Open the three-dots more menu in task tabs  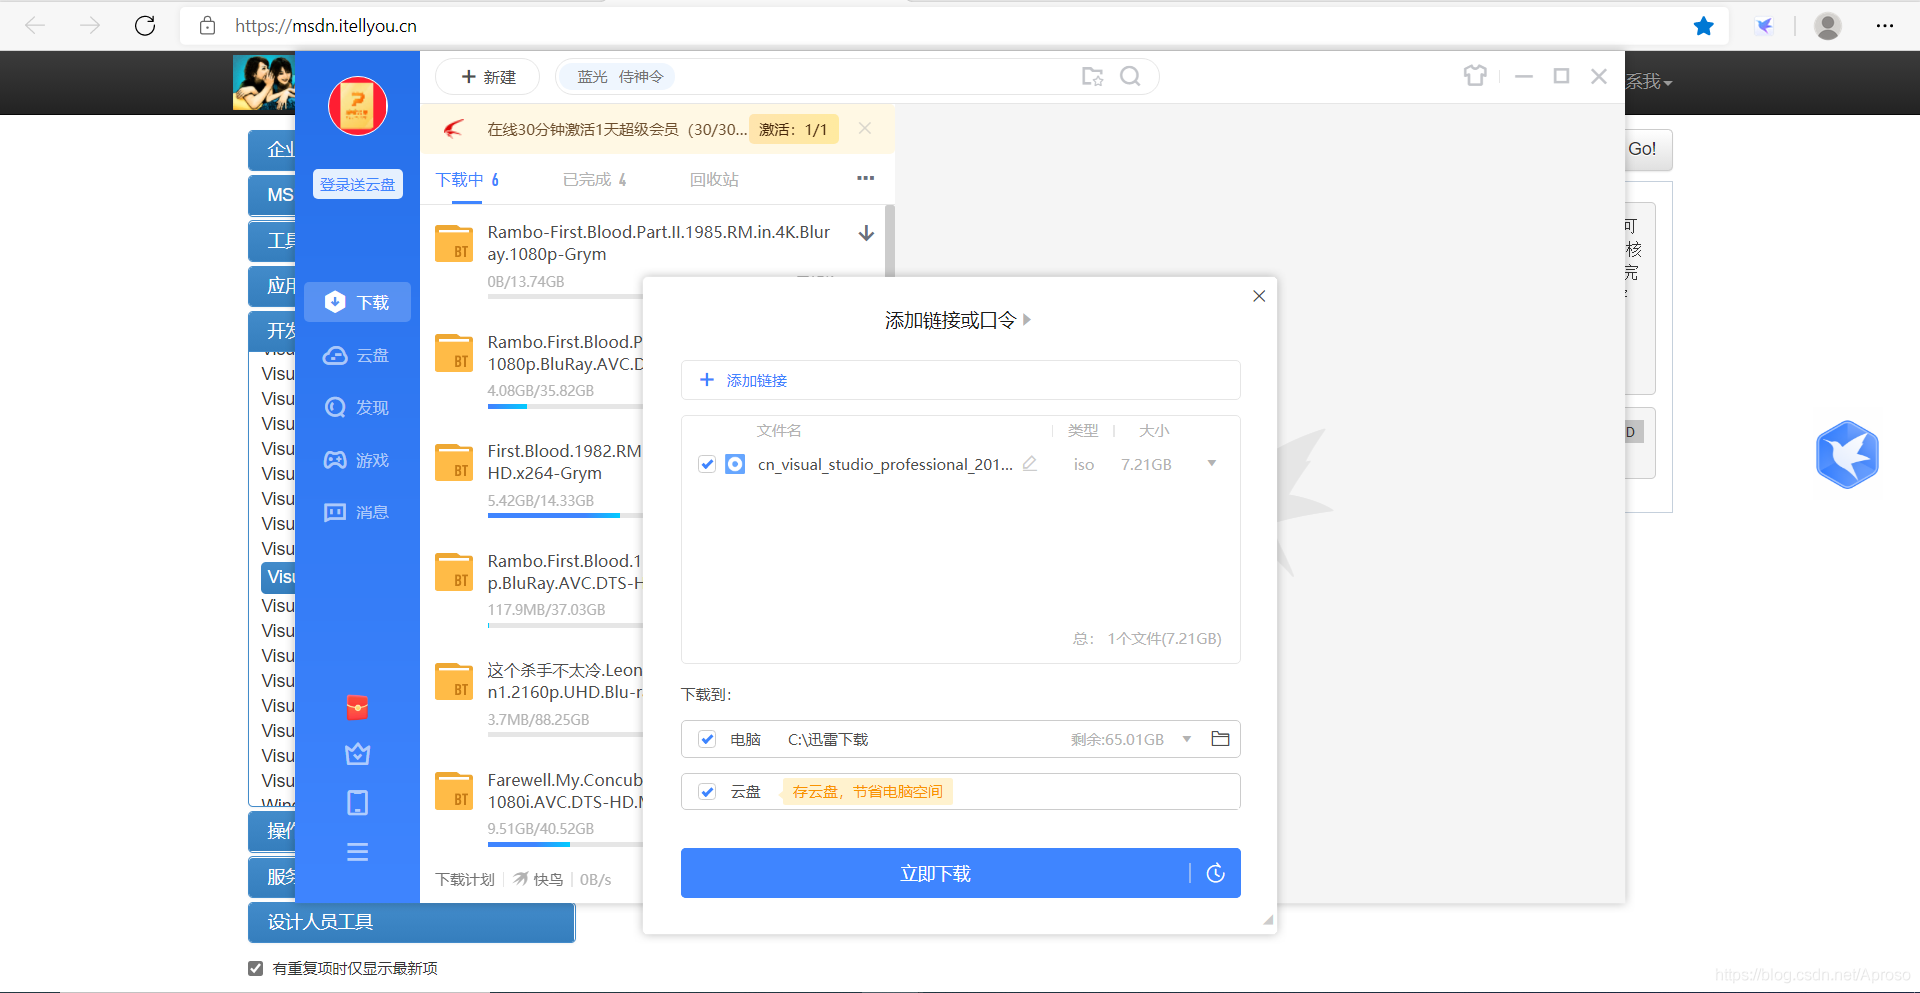click(866, 178)
